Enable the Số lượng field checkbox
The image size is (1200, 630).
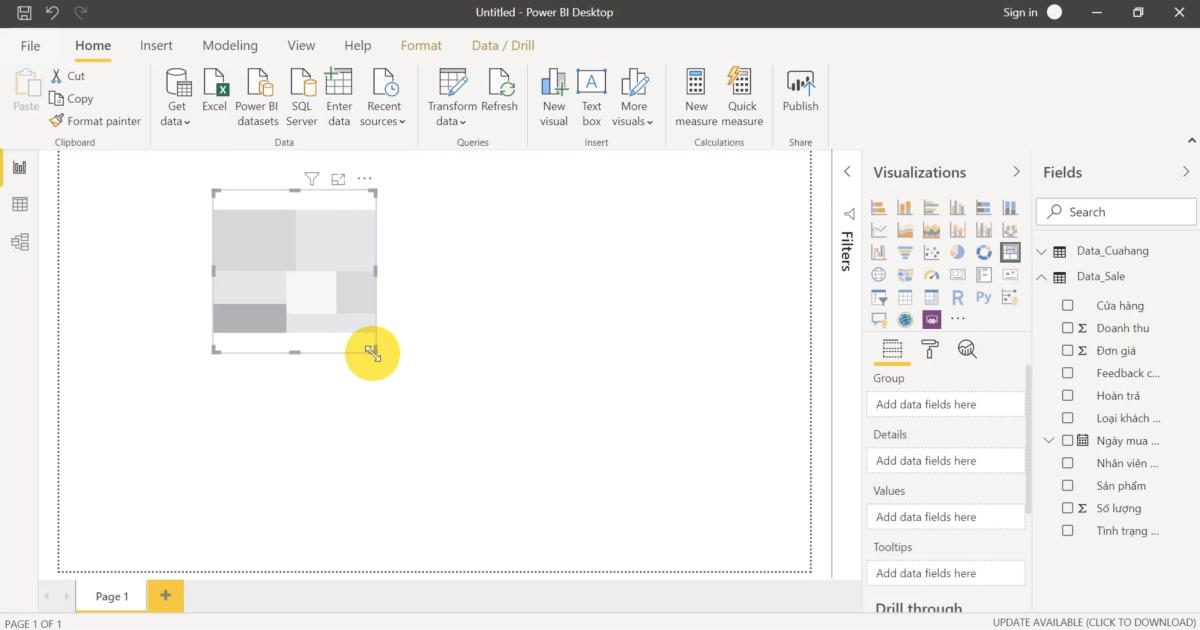tap(1067, 508)
